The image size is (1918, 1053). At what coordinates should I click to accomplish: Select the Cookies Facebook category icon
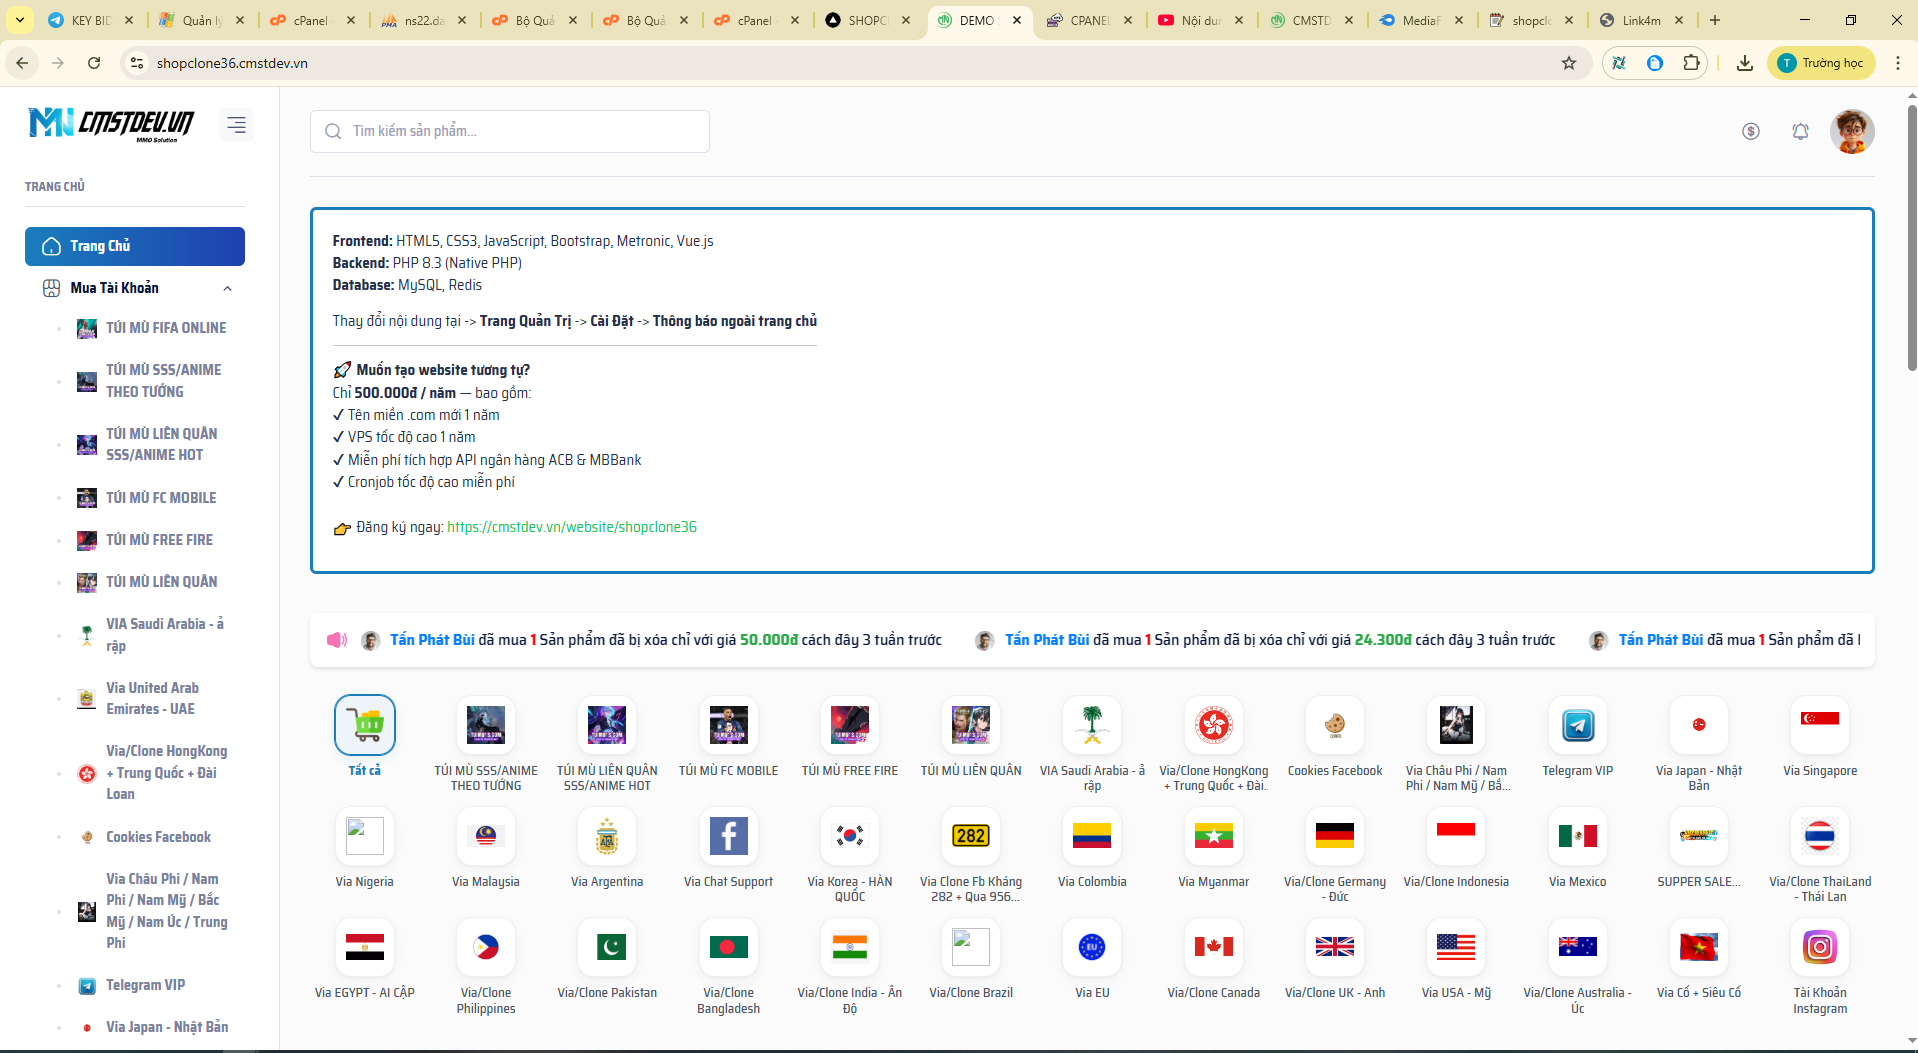1334,726
